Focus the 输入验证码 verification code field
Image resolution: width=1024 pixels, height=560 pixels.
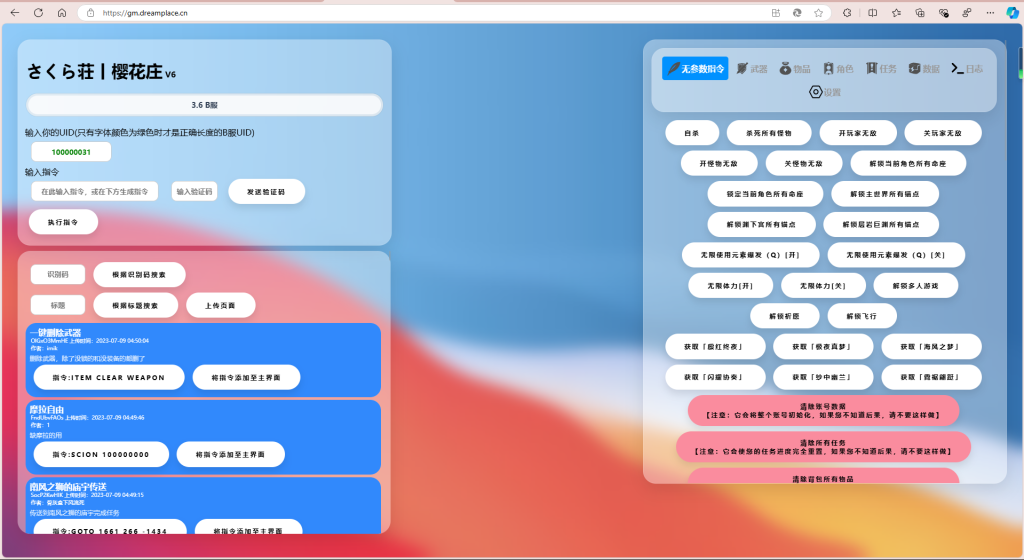click(x=195, y=192)
